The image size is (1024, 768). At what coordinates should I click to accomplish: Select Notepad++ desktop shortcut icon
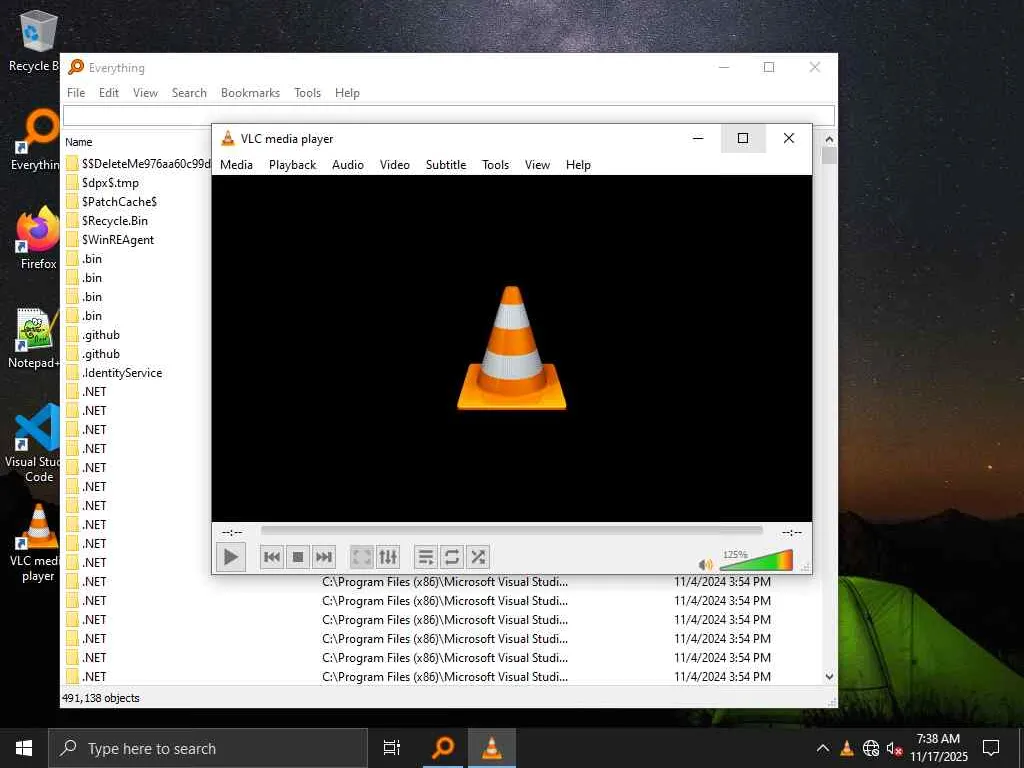36,338
